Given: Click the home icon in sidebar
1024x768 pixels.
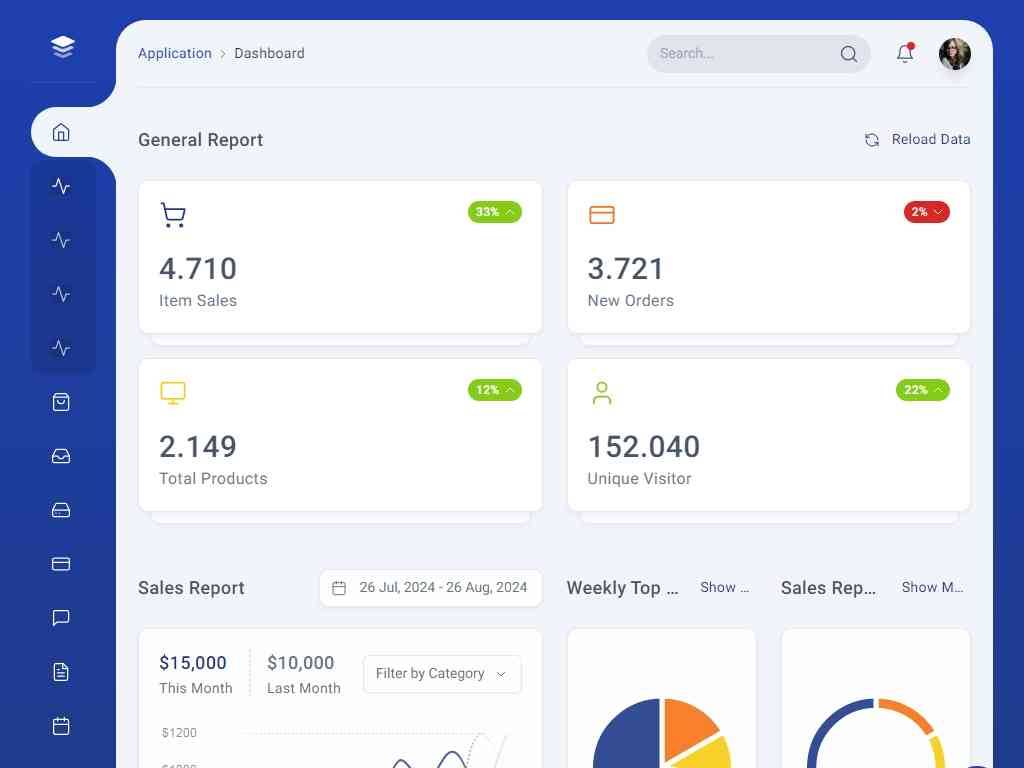Looking at the screenshot, I should click(x=61, y=132).
